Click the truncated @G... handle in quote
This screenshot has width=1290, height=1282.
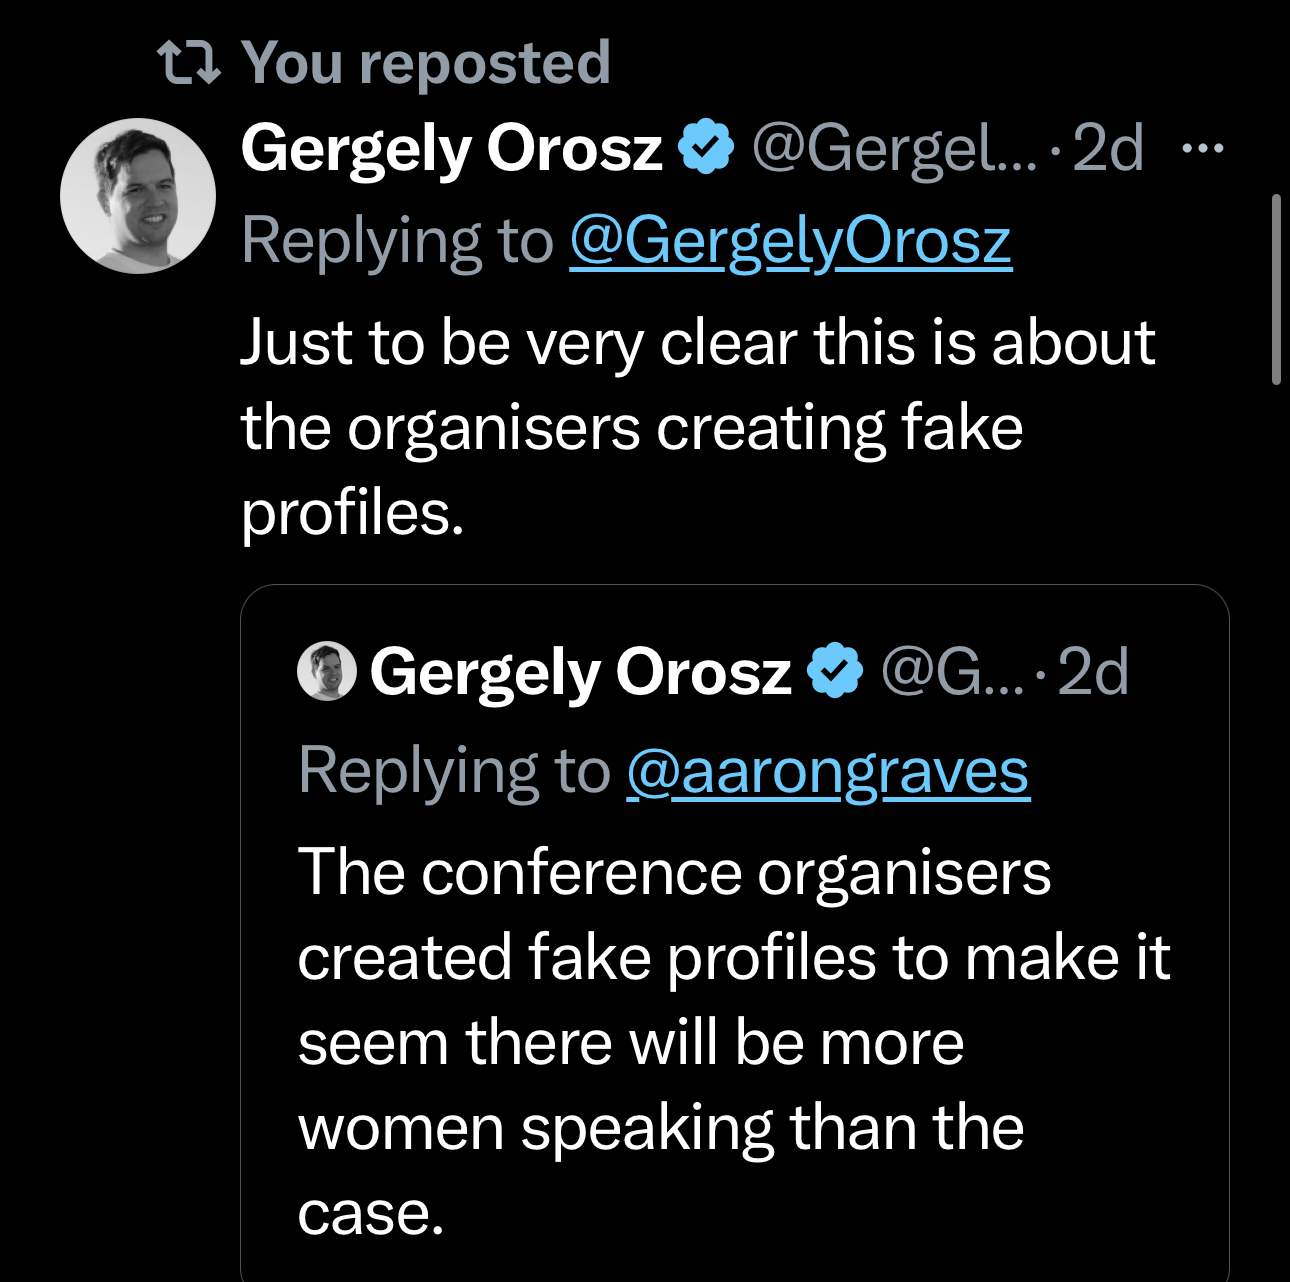tap(952, 671)
